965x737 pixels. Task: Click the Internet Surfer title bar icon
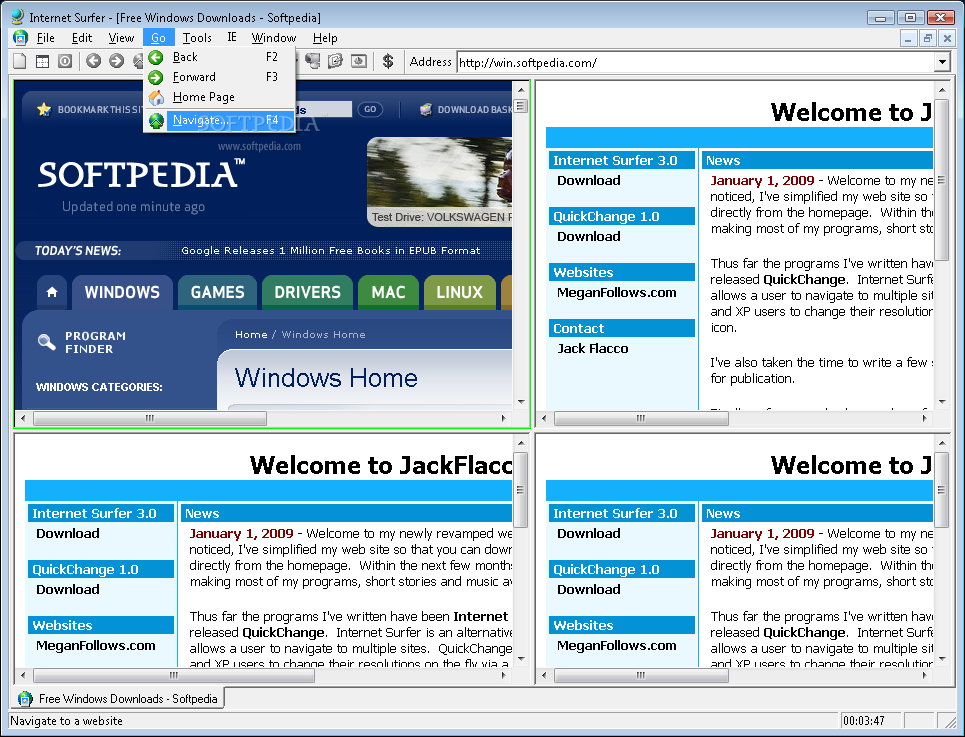[x=18, y=17]
